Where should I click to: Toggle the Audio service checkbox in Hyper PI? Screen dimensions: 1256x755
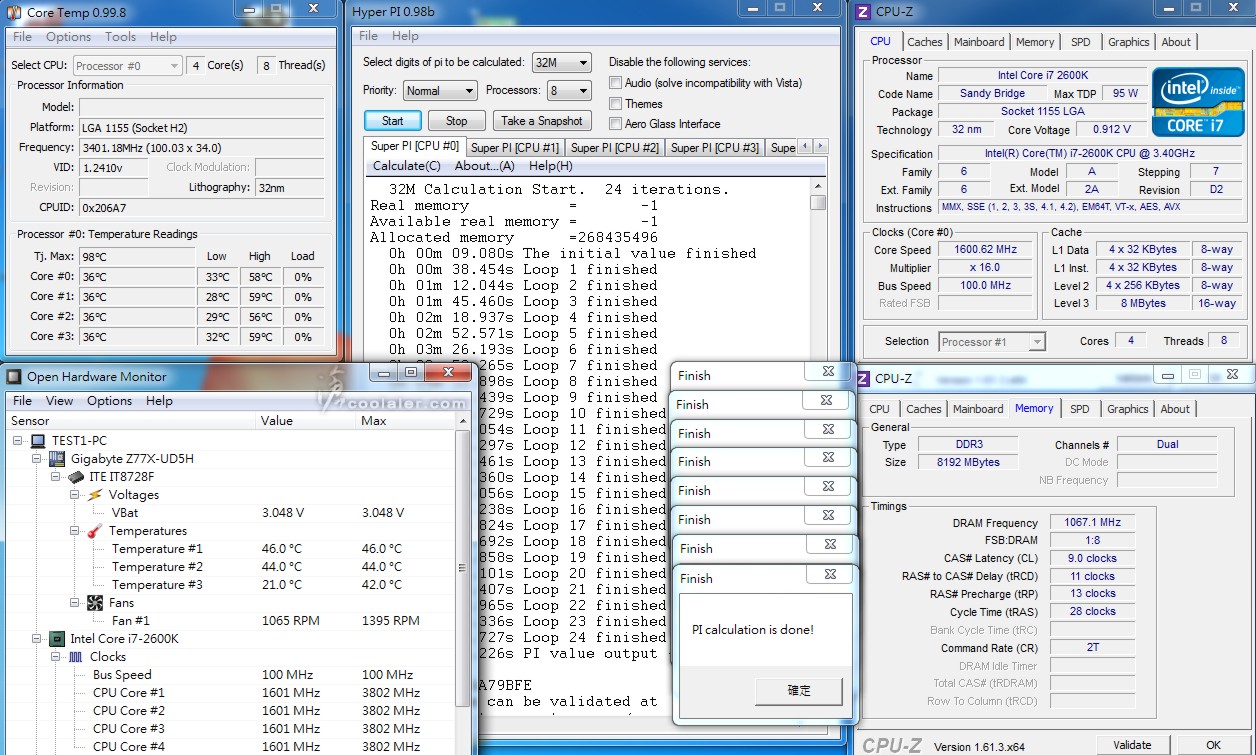click(616, 83)
